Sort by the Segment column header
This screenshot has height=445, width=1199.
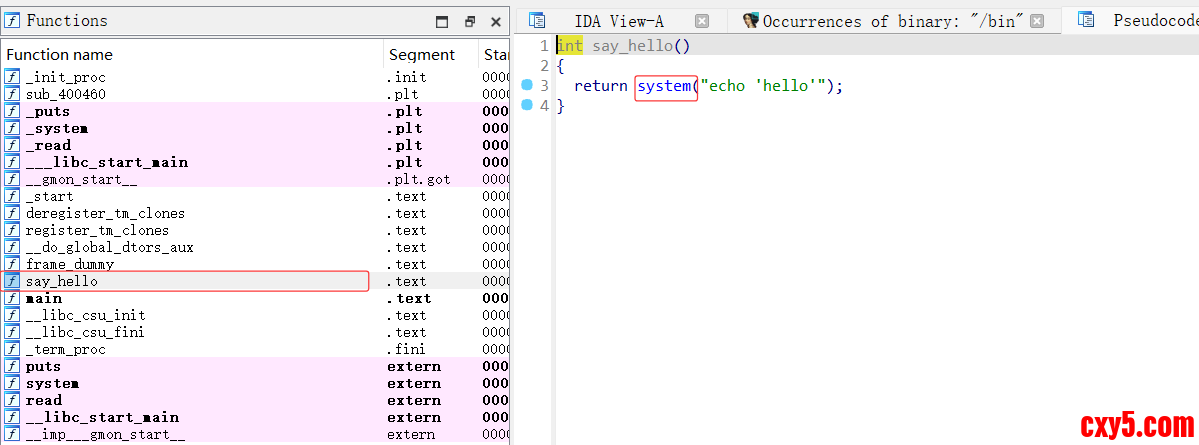[x=421, y=55]
